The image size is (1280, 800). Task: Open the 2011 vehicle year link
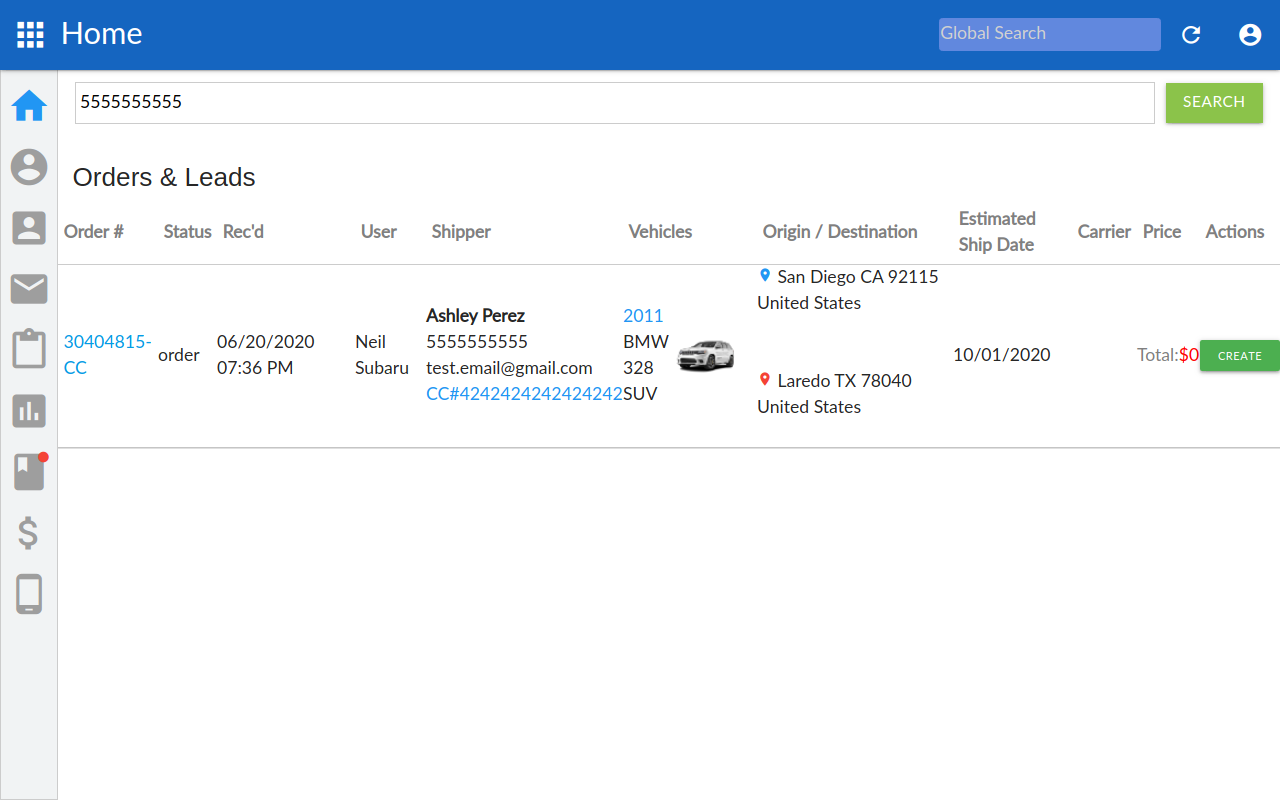[x=643, y=315]
